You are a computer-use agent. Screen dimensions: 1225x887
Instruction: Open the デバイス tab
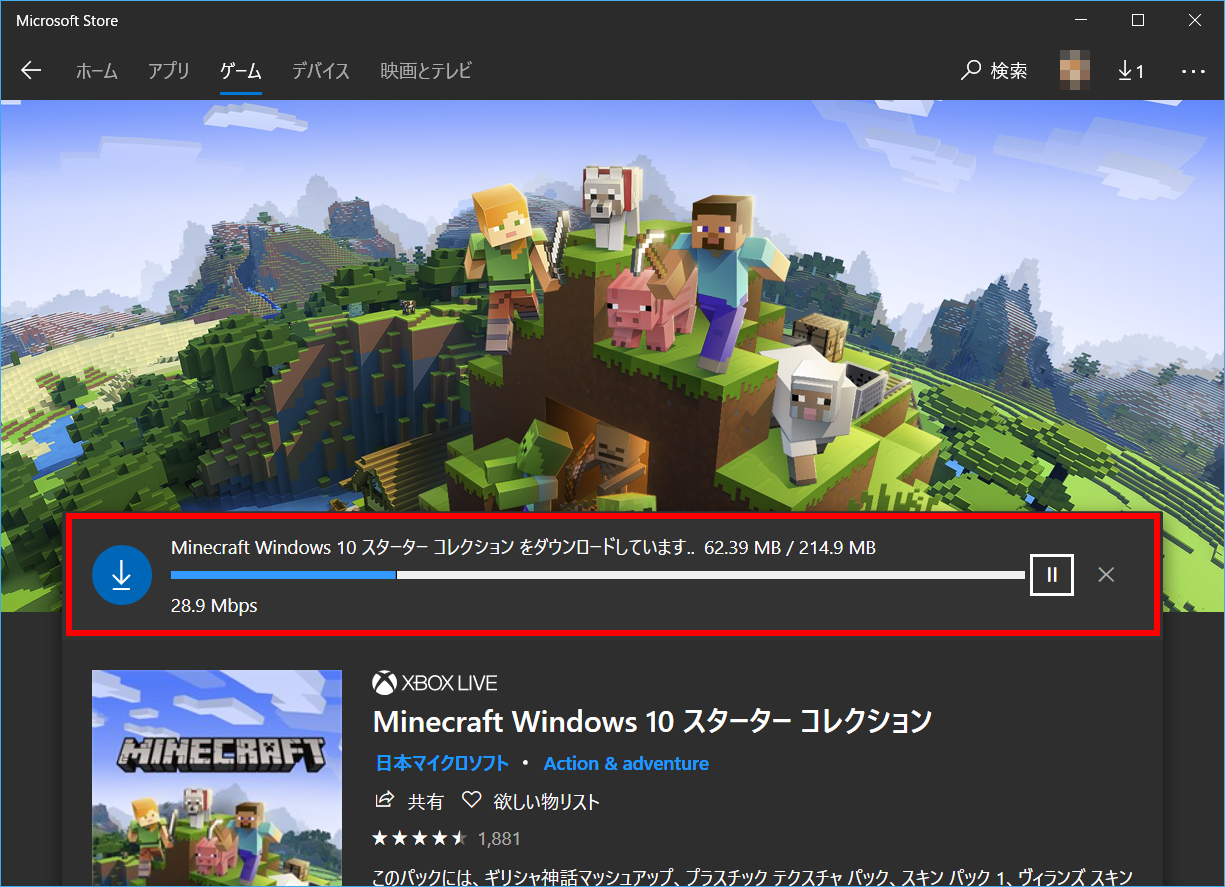[321, 71]
